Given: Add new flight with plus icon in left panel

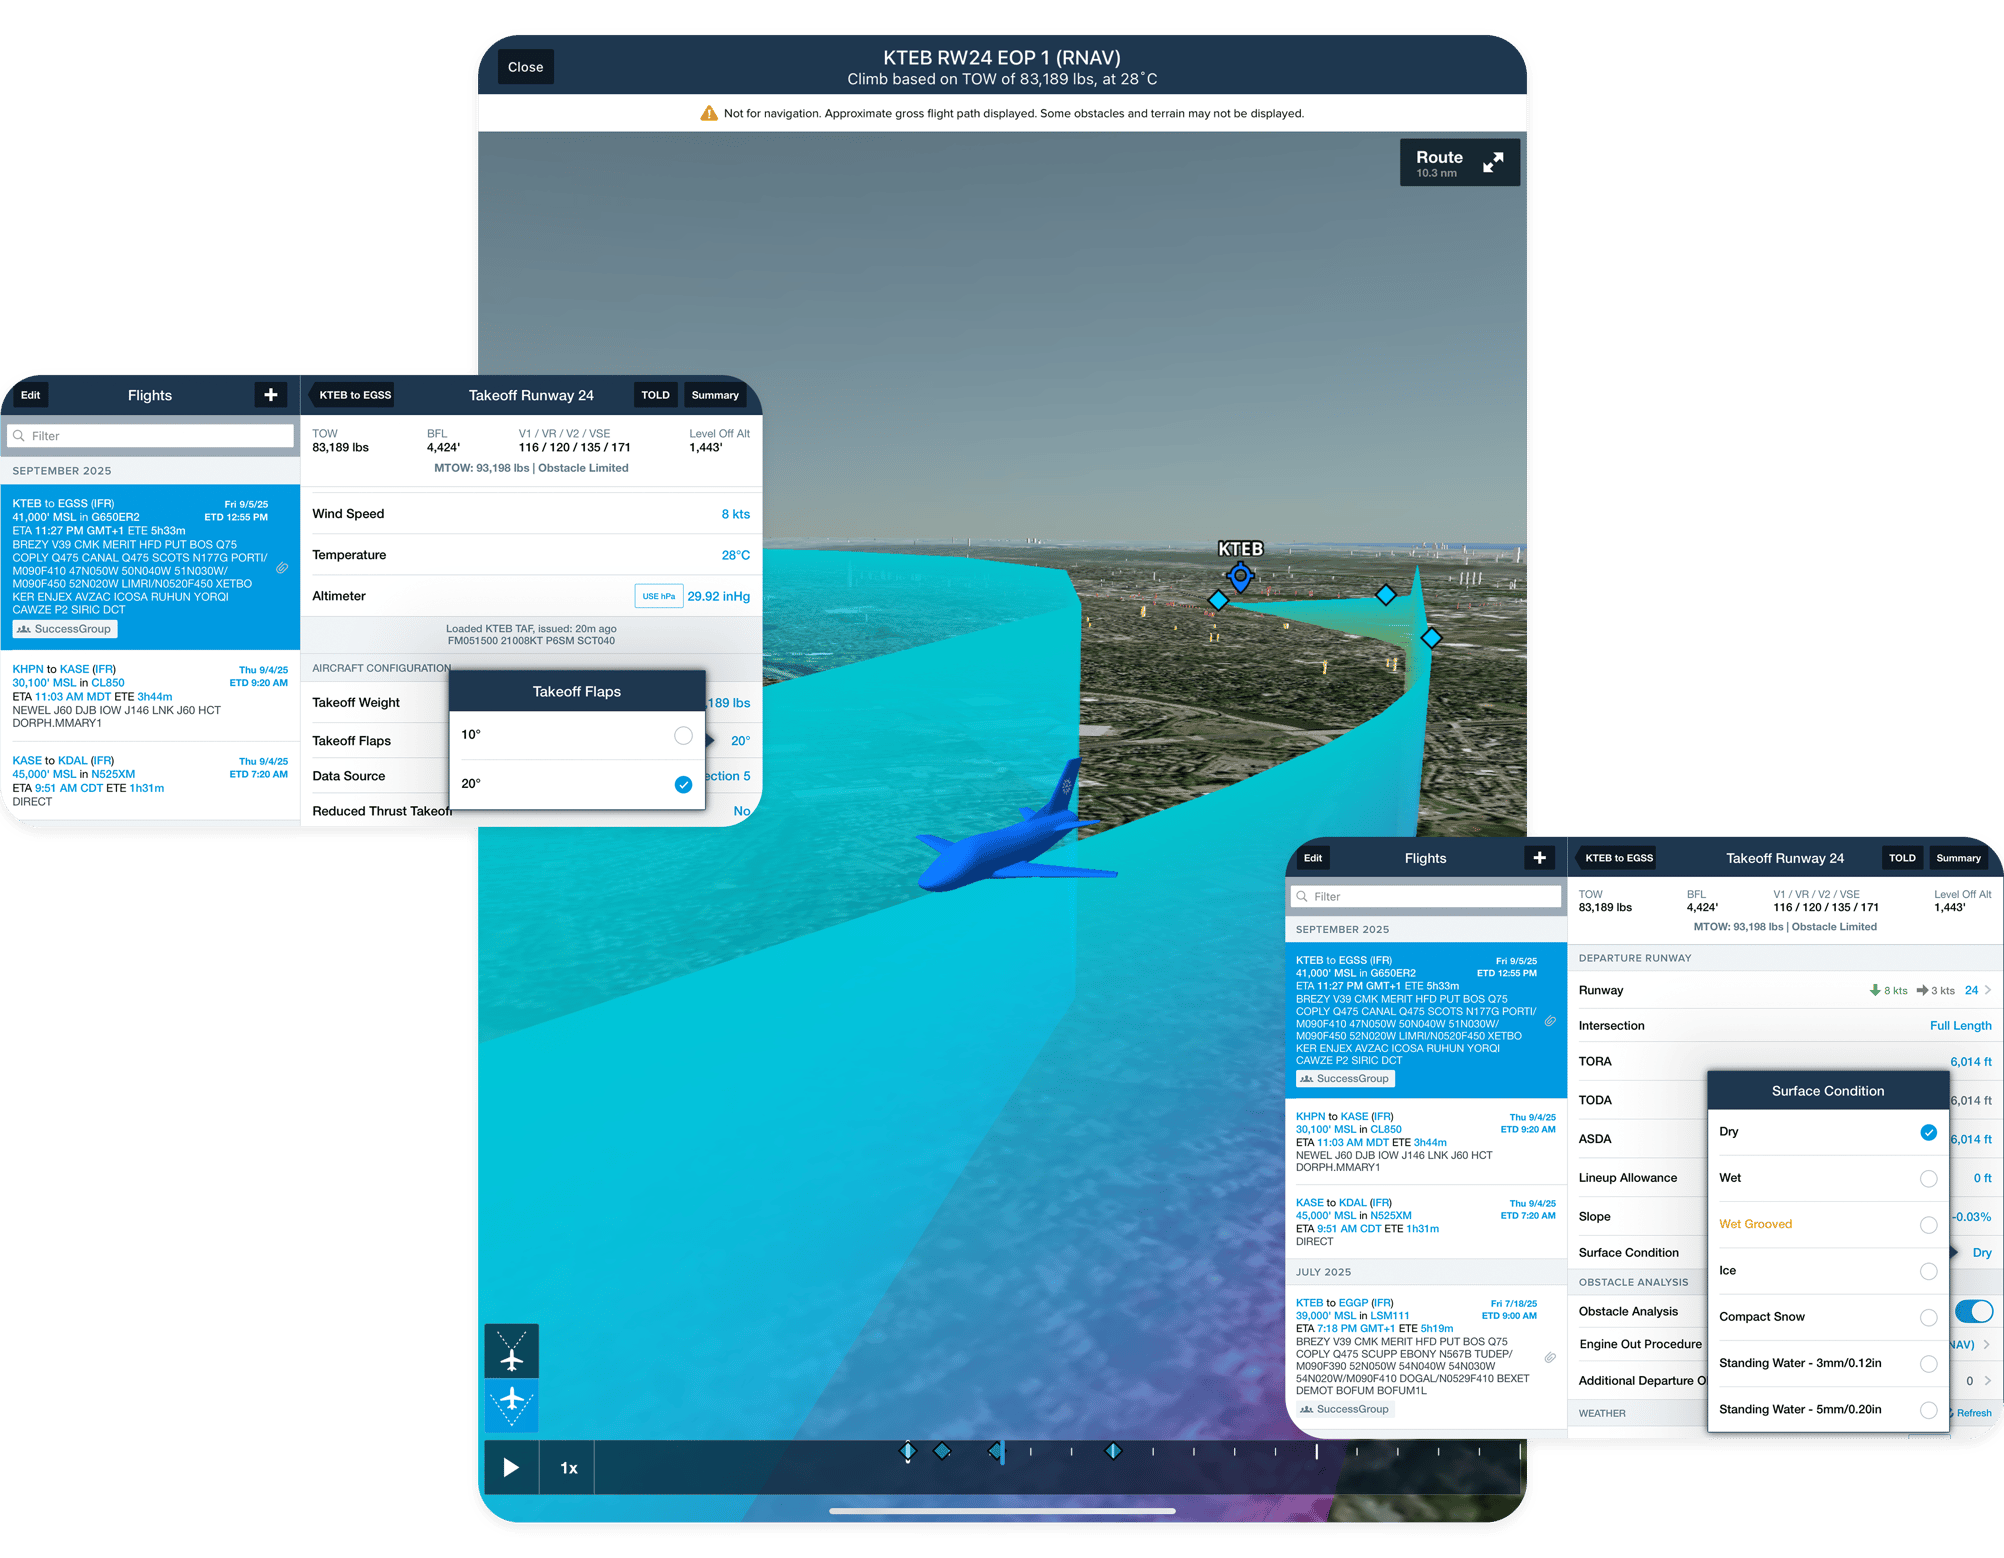Looking at the screenshot, I should click(270, 395).
